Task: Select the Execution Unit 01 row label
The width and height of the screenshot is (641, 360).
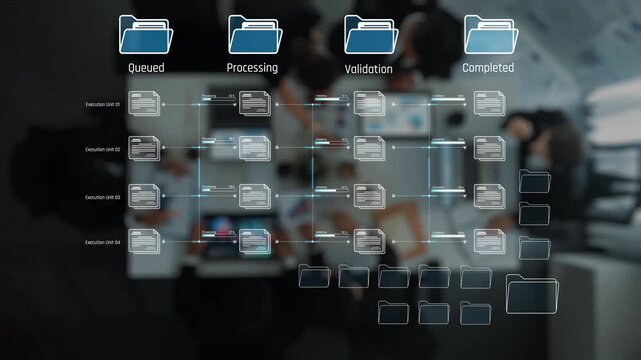Action: click(x=103, y=105)
